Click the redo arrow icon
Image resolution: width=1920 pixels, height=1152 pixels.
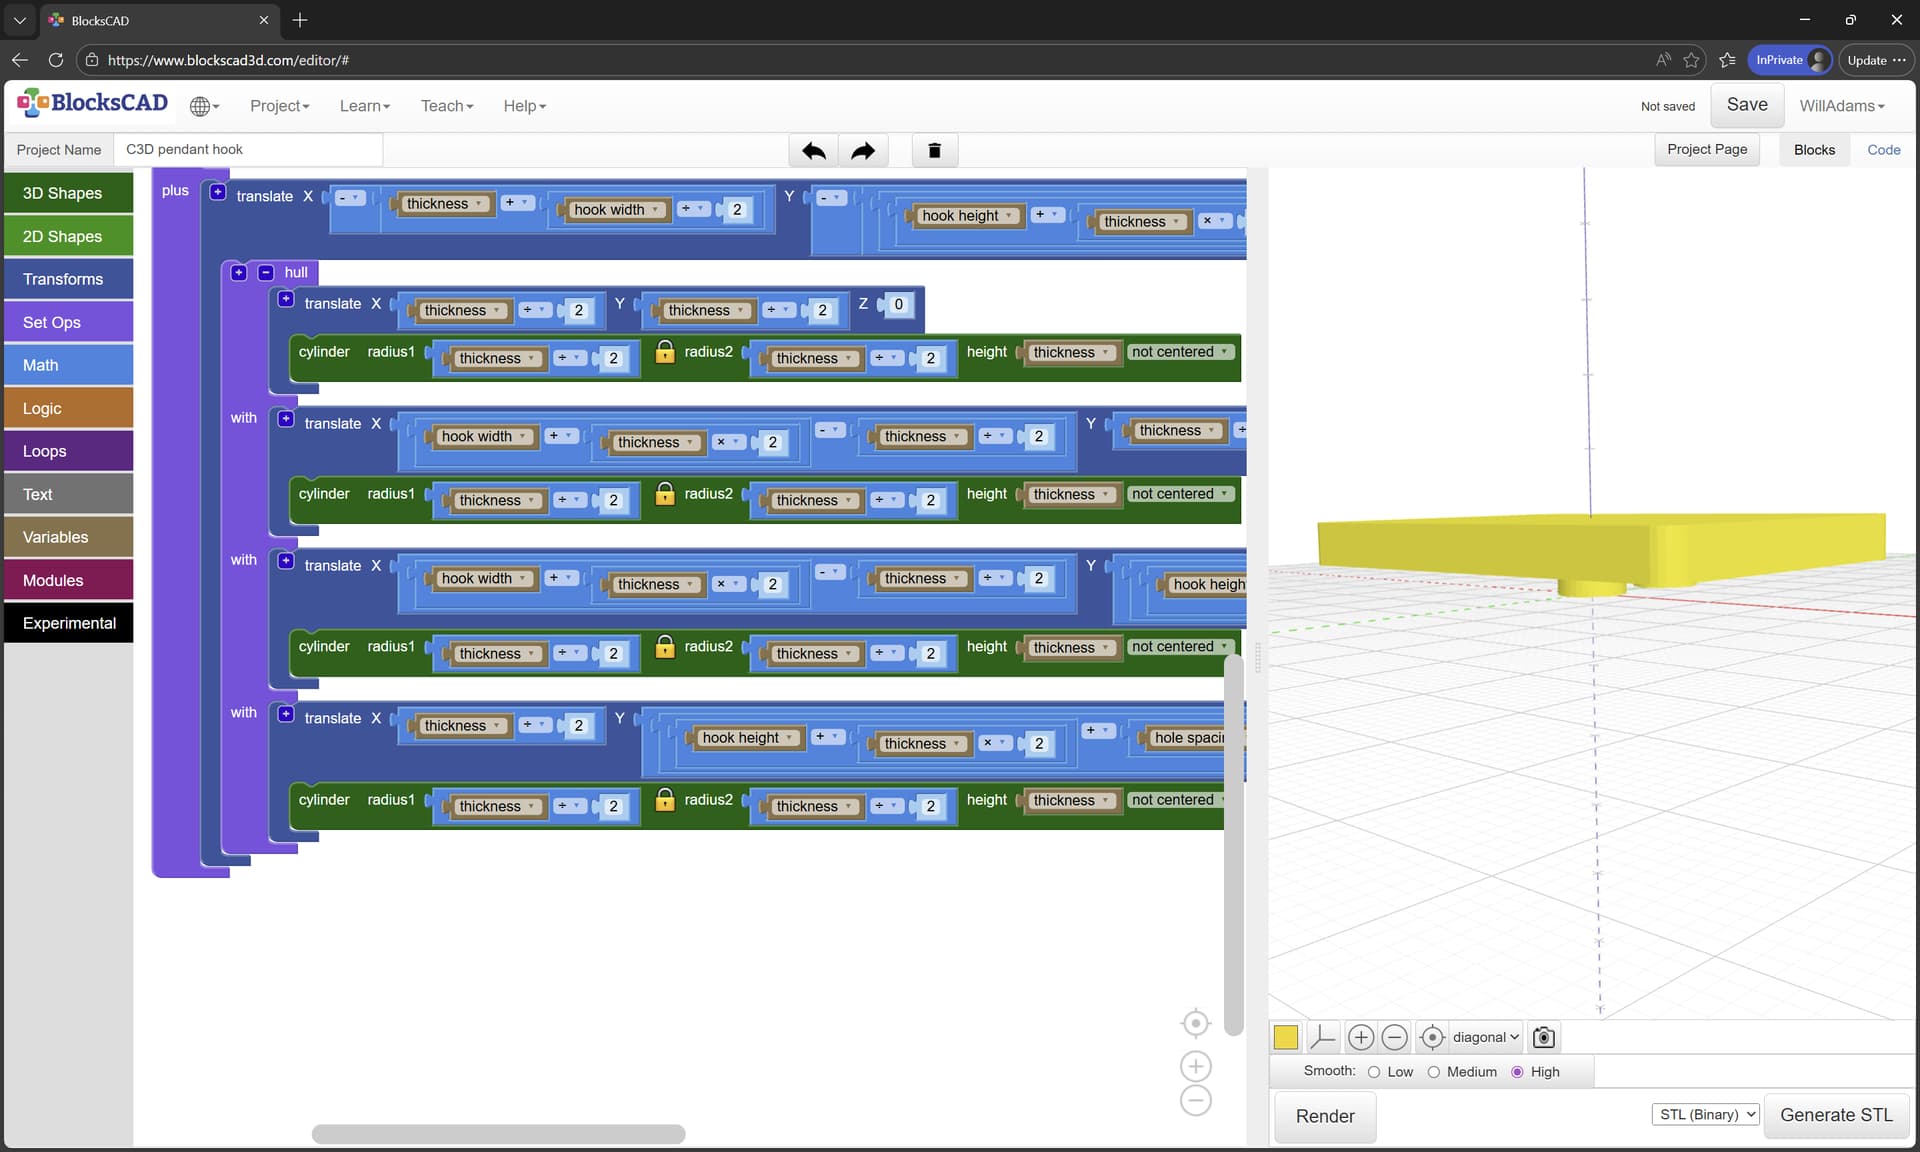862,151
